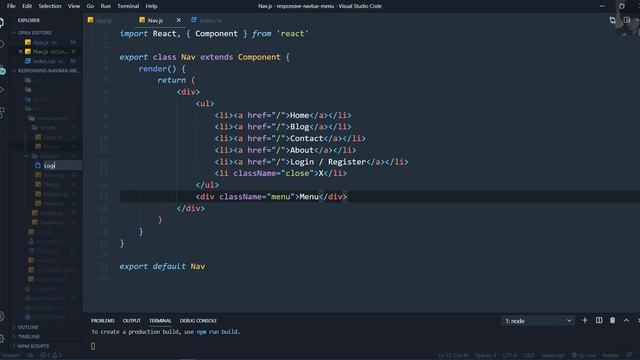The height and width of the screenshot is (360, 640).
Task: Click the CRLF line ending status item
Action: tap(529, 356)
